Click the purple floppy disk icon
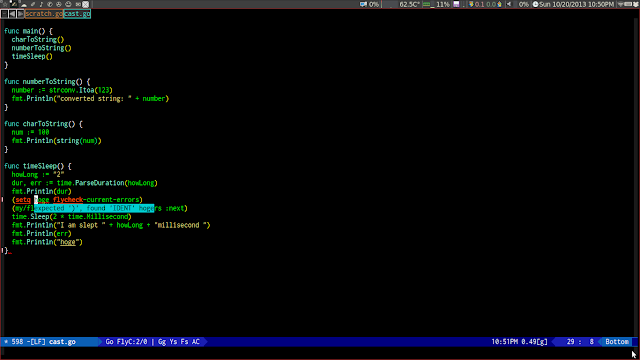The height and width of the screenshot is (360, 640). [x=456, y=4]
